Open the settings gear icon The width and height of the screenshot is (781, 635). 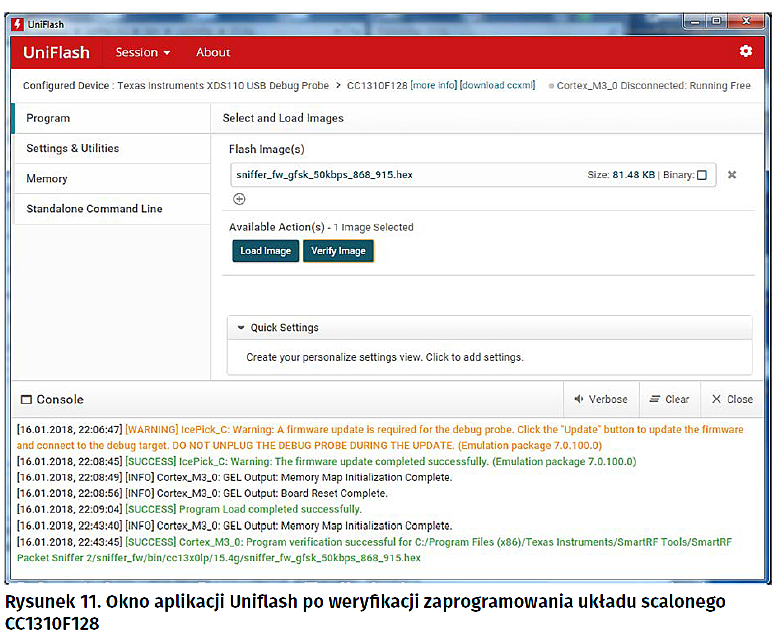[745, 51]
